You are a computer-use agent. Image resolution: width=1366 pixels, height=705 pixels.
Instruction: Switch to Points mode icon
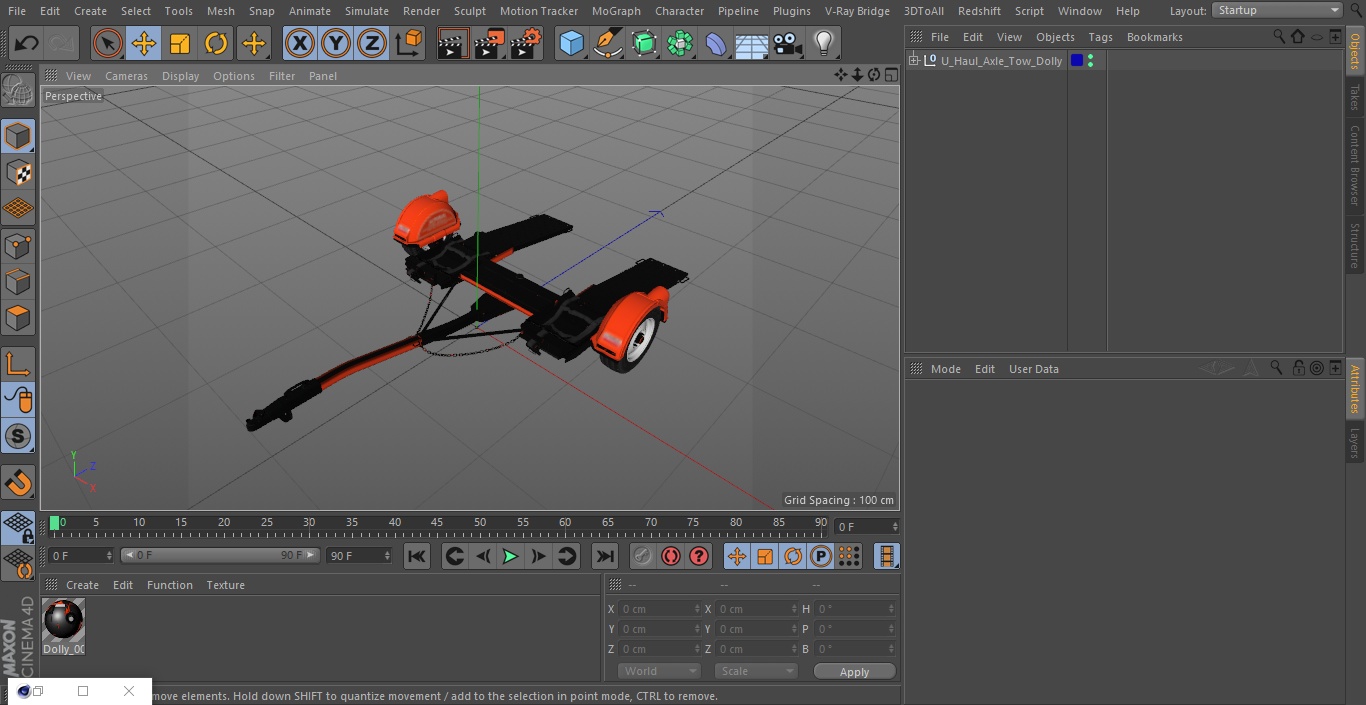(x=18, y=246)
